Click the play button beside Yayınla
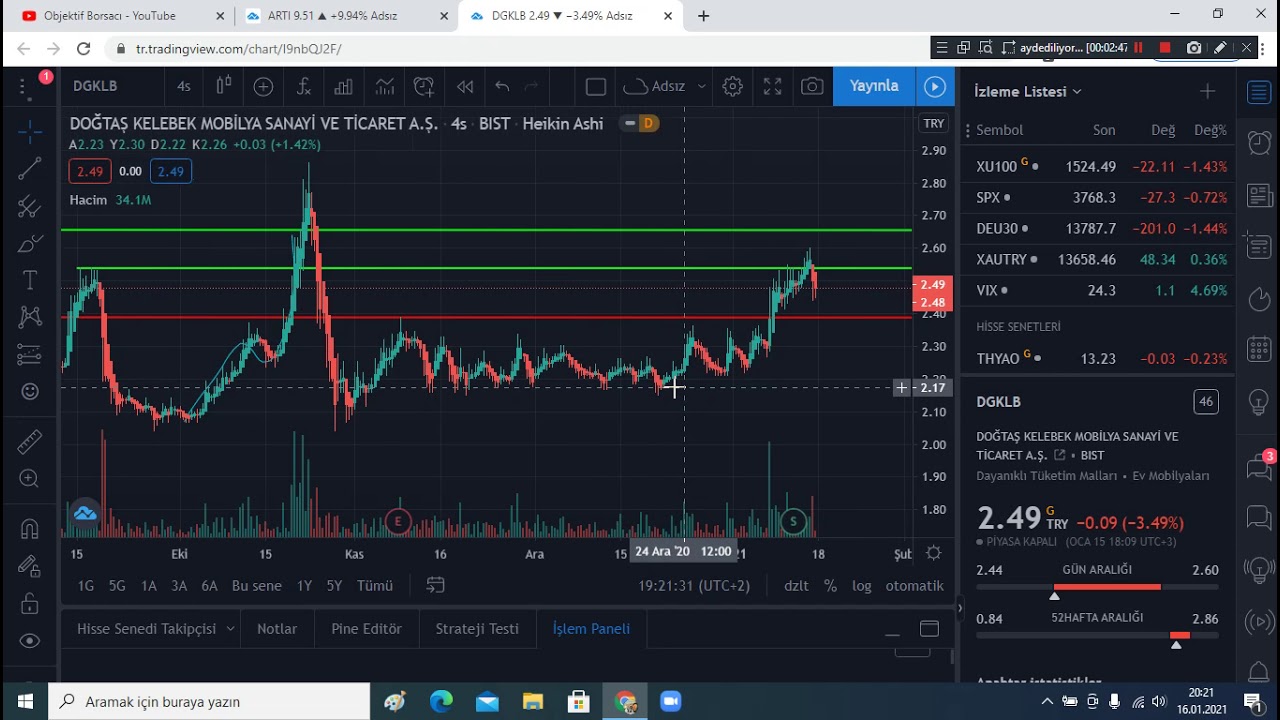This screenshot has height=720, width=1280. 935,86
